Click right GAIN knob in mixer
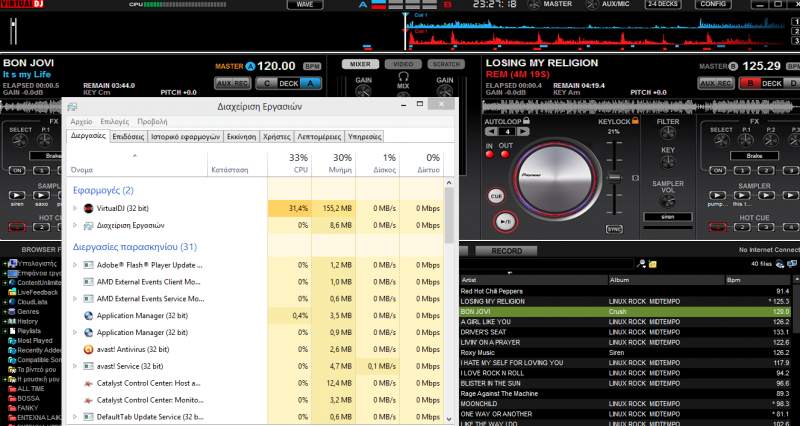Screen dimensions: 800x426 [x=444, y=92]
